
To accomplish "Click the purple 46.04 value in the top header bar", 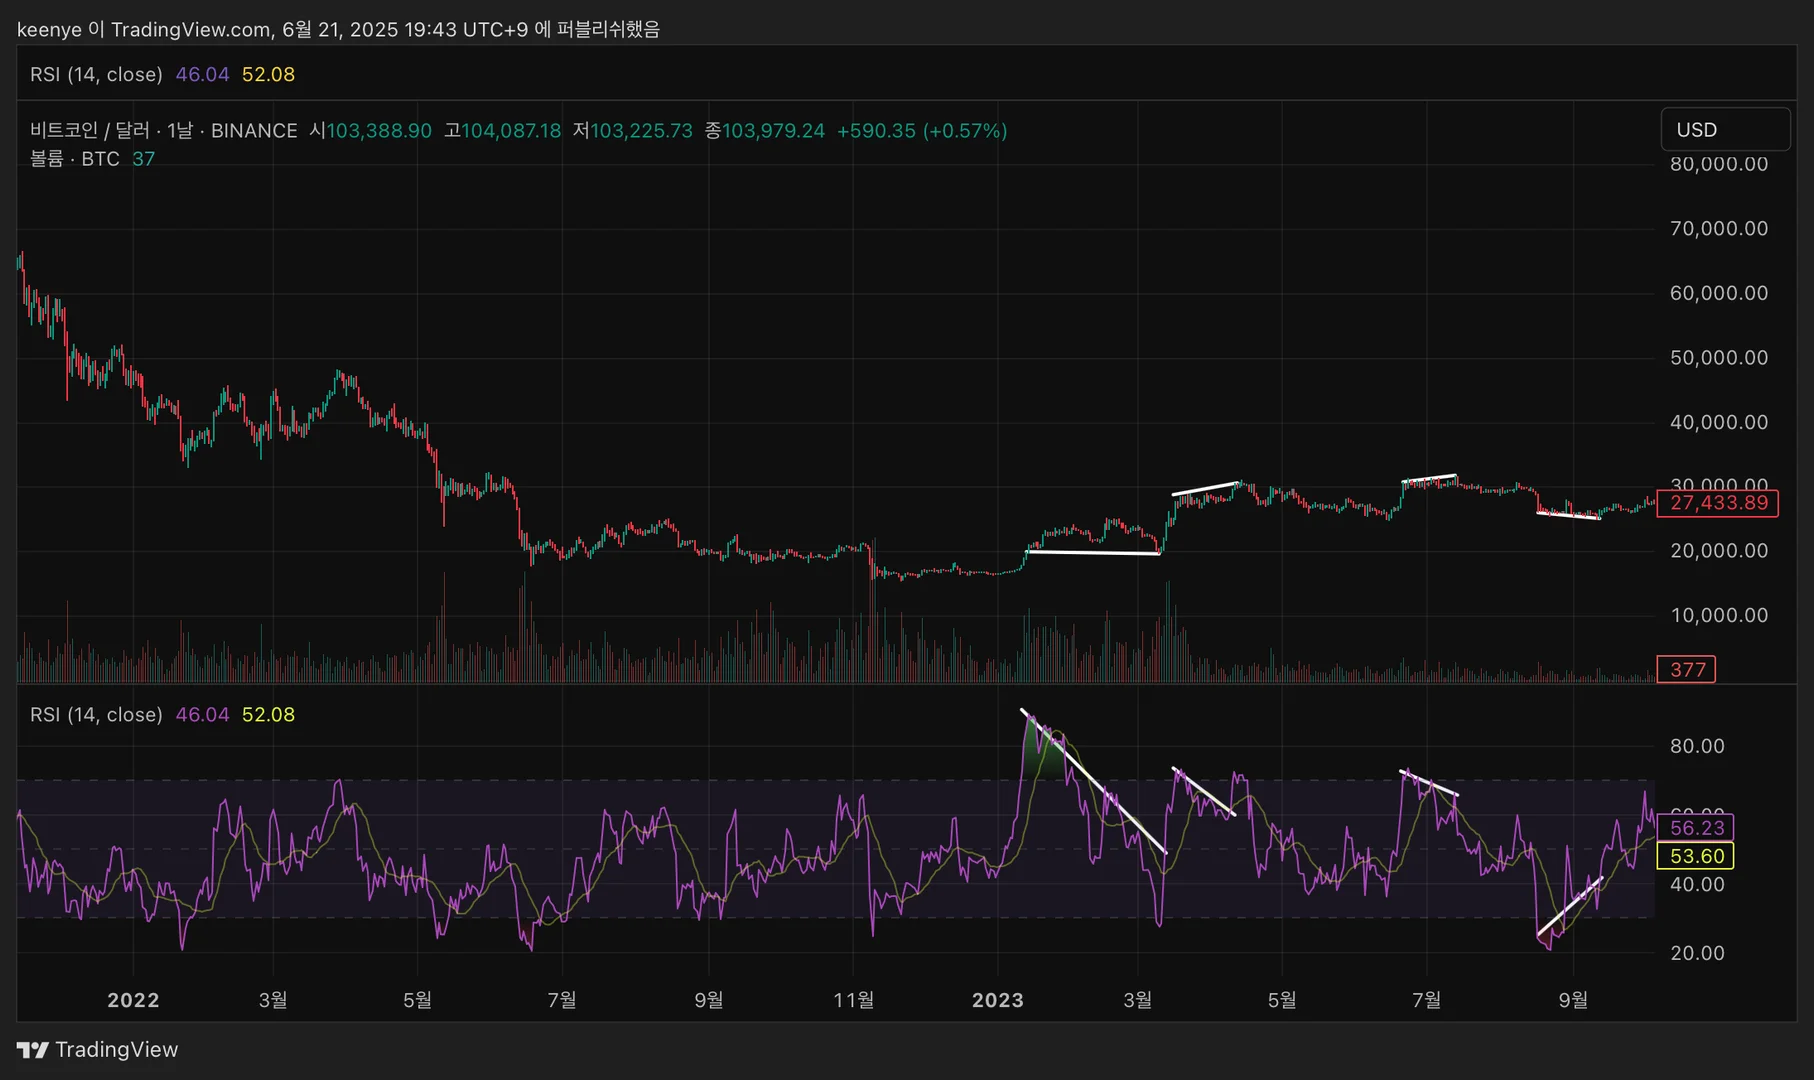I will click(x=202, y=74).
